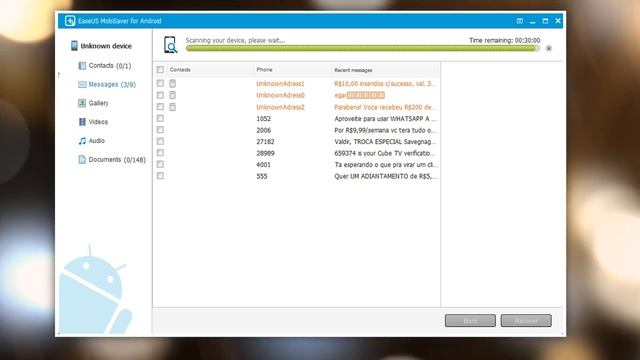Toggle the select-all checkbox in header
Image resolution: width=640 pixels, height=360 pixels.
(160, 70)
